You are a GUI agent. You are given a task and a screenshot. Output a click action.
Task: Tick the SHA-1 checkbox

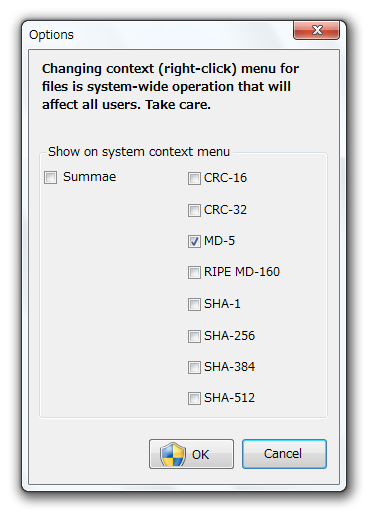click(x=194, y=304)
